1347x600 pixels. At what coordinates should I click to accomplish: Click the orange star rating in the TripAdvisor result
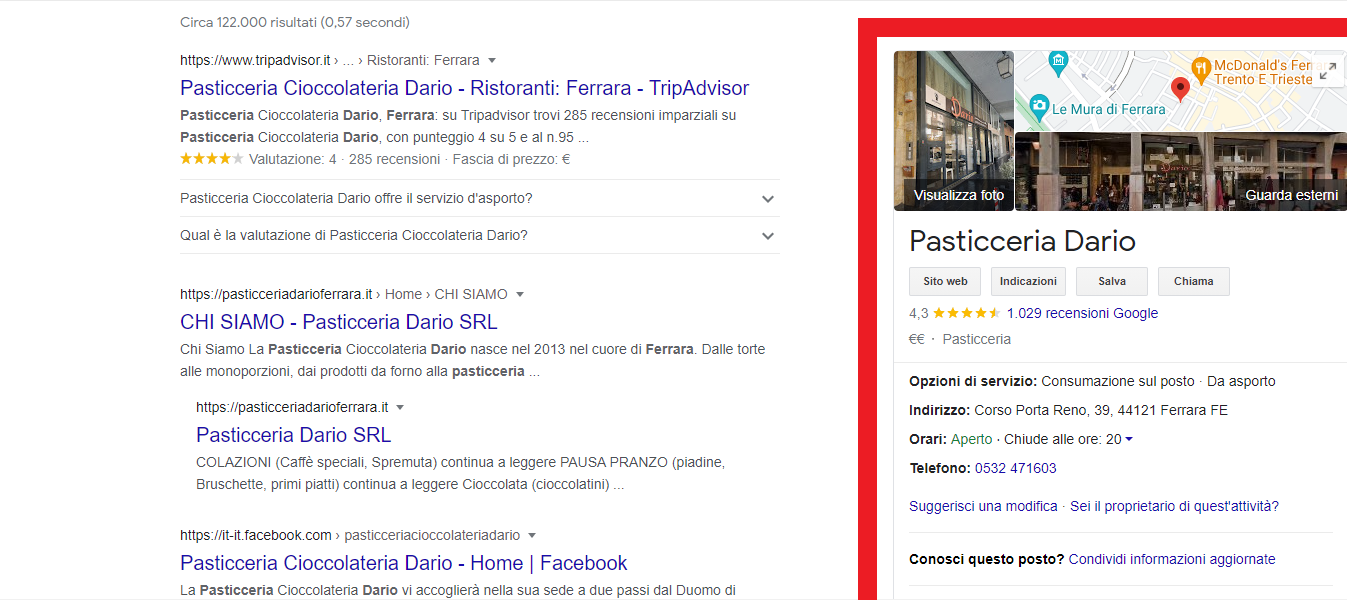click(211, 157)
